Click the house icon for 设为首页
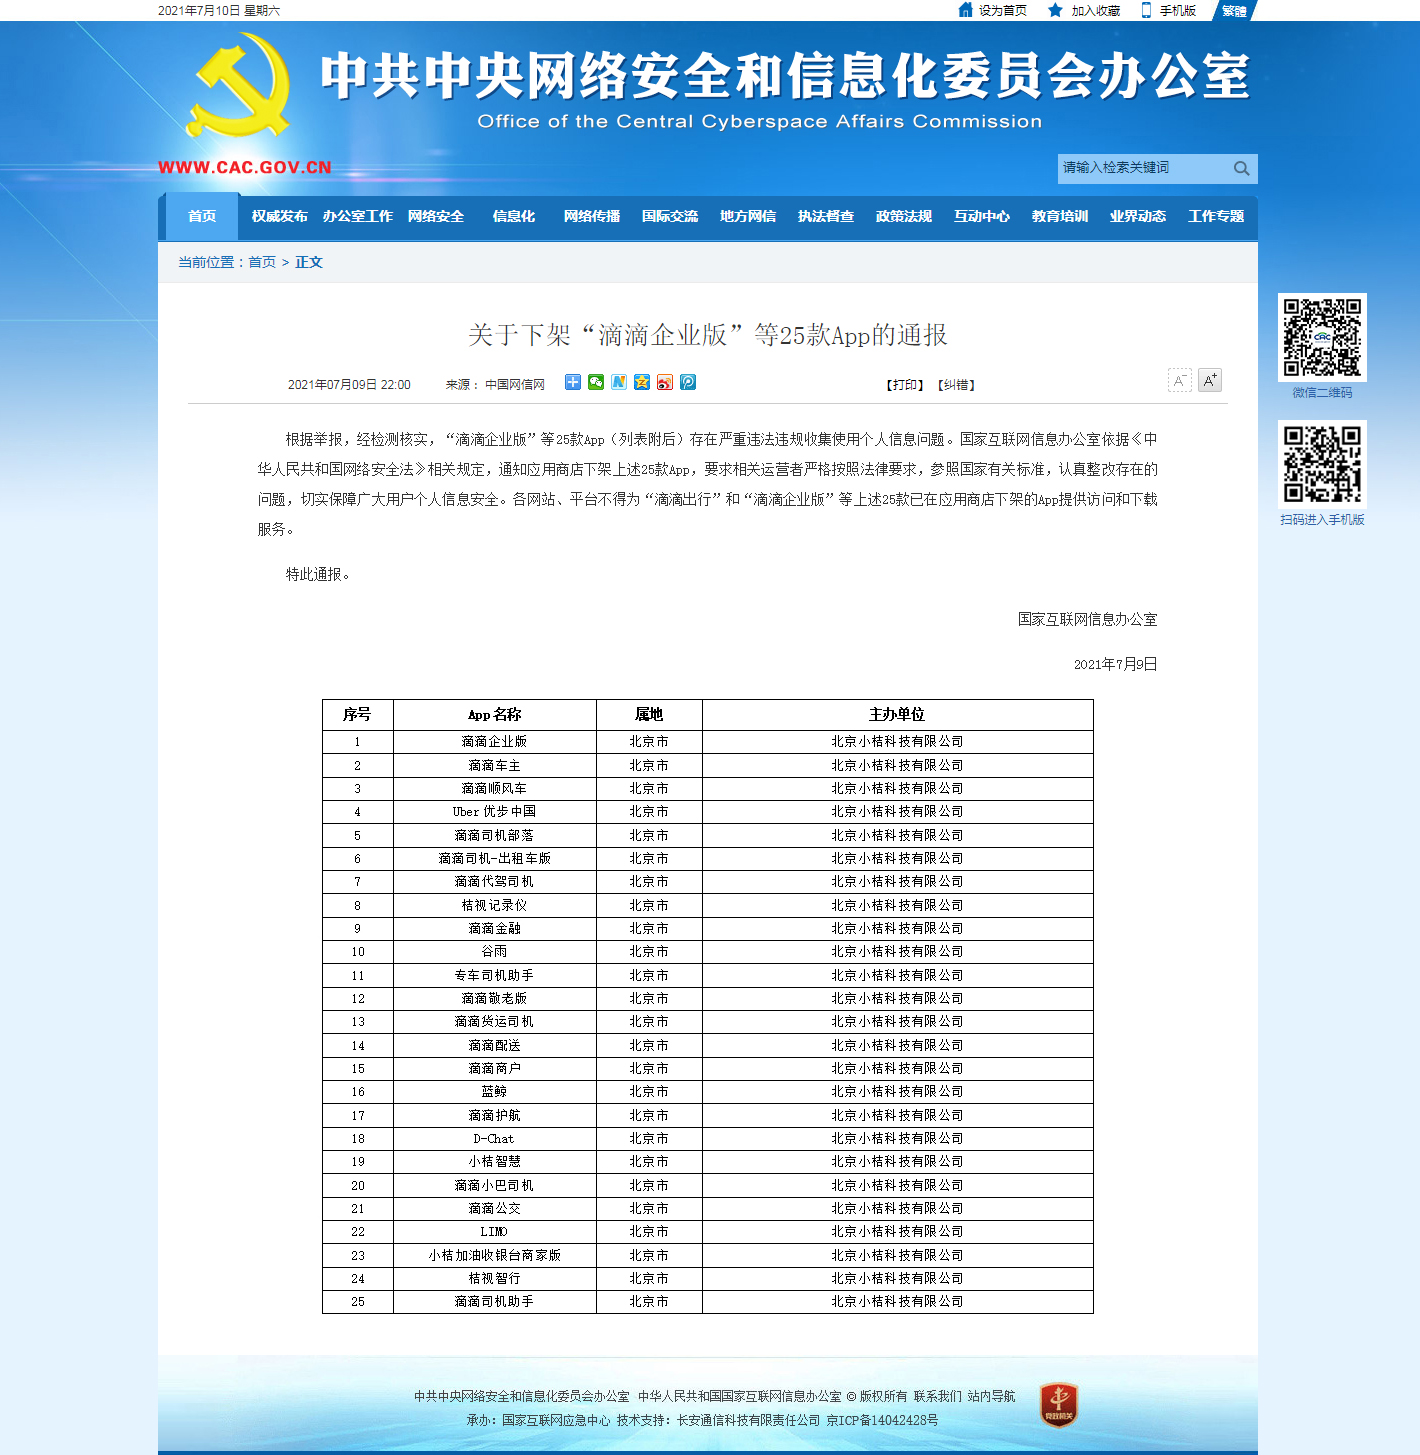 [x=965, y=10]
